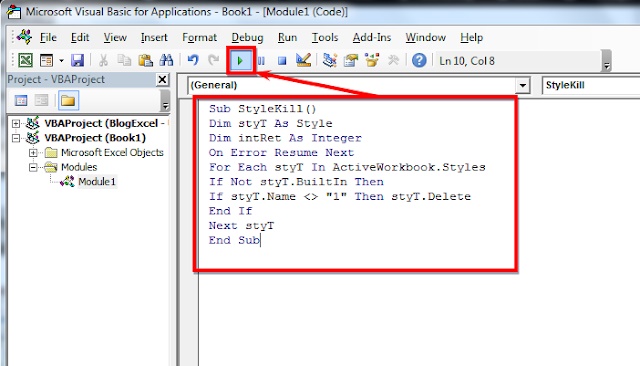Click the 'End If' code line
The width and height of the screenshot is (640, 366).
coord(230,211)
